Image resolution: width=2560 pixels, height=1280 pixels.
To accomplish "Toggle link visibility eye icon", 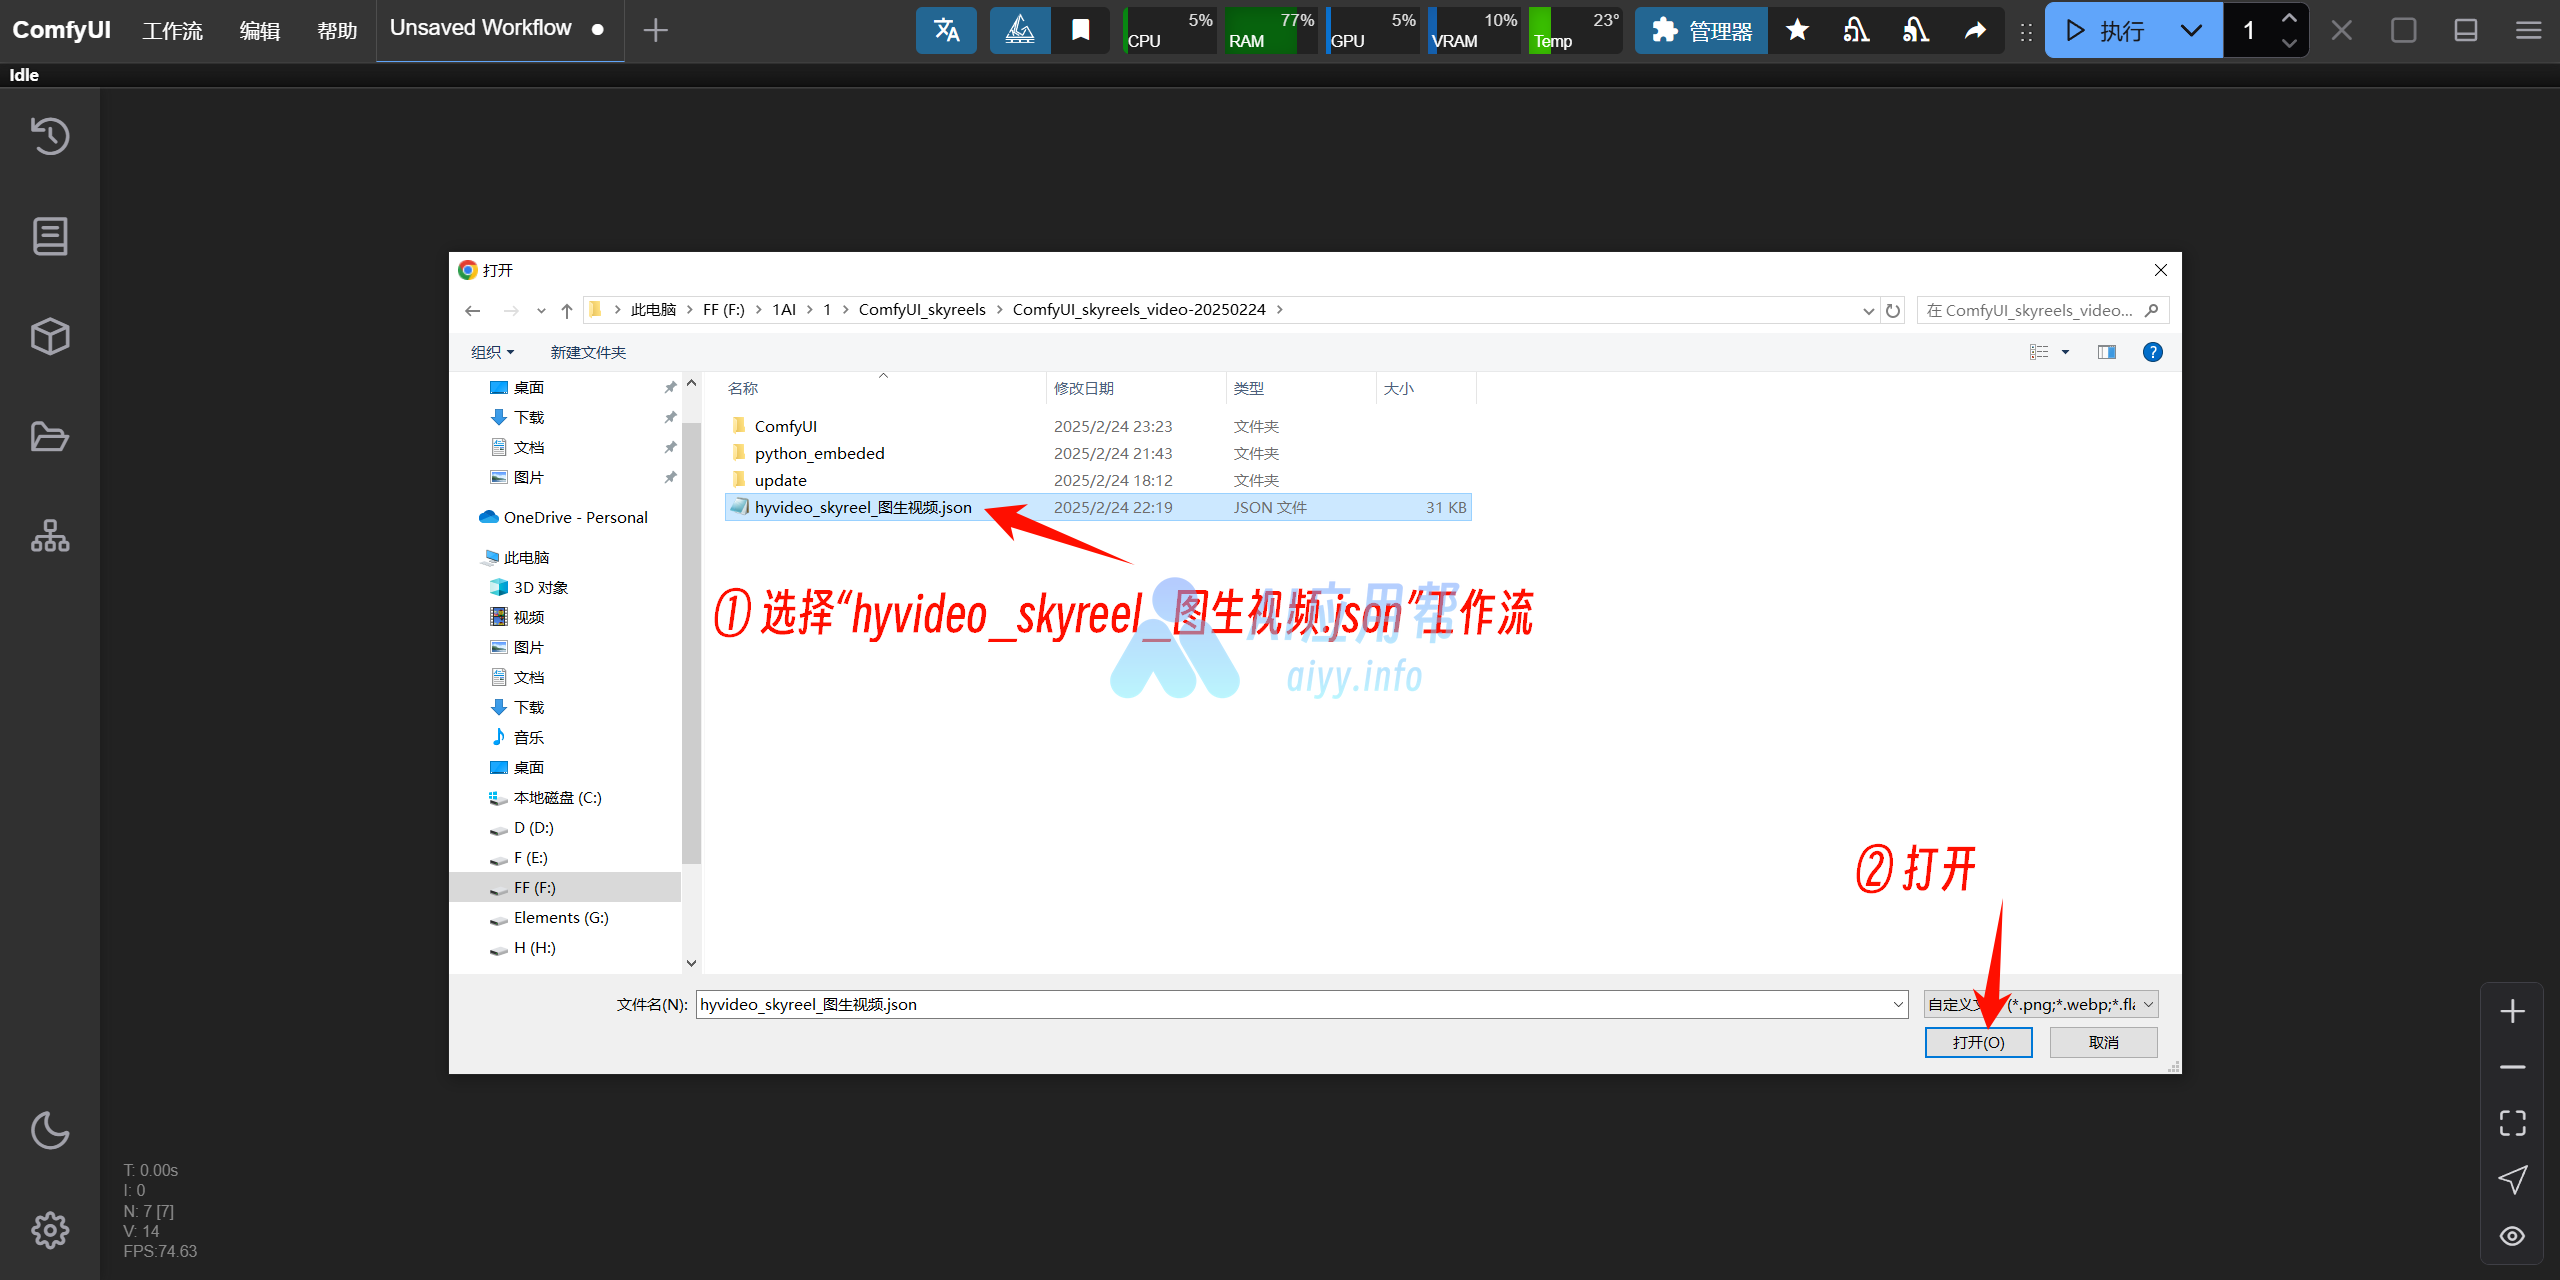I will click(x=2512, y=1236).
